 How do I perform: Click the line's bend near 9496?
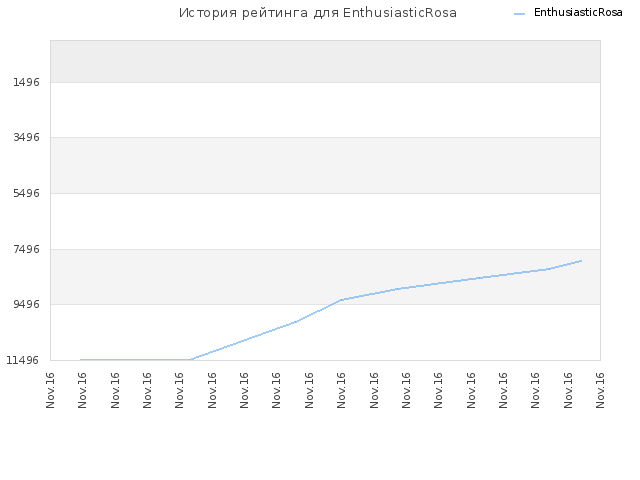coord(341,300)
